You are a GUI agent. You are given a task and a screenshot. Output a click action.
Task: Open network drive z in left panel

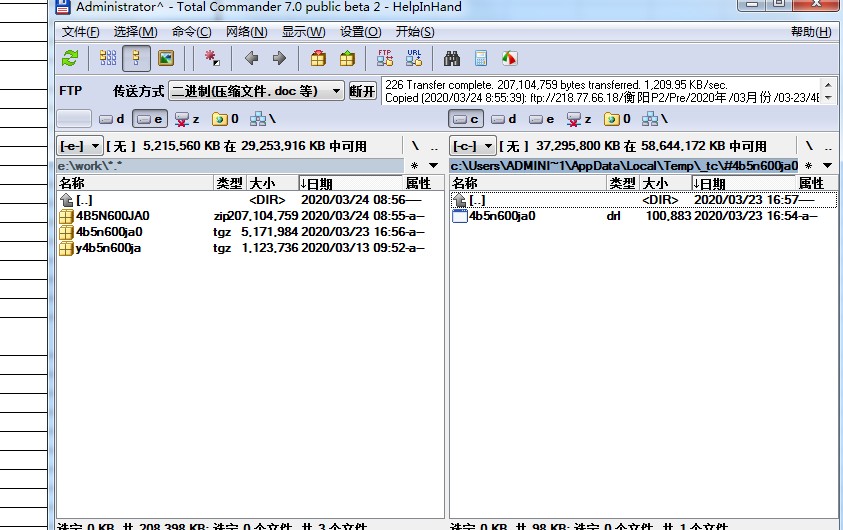point(188,119)
